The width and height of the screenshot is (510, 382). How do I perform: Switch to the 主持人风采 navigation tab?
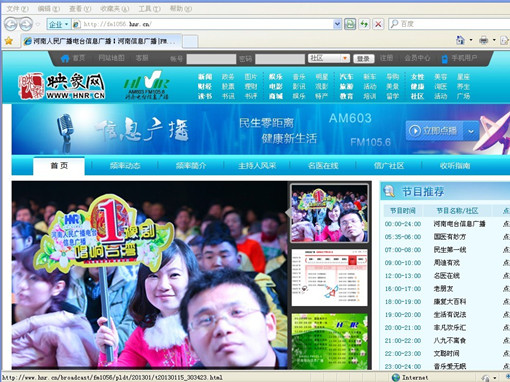click(257, 166)
